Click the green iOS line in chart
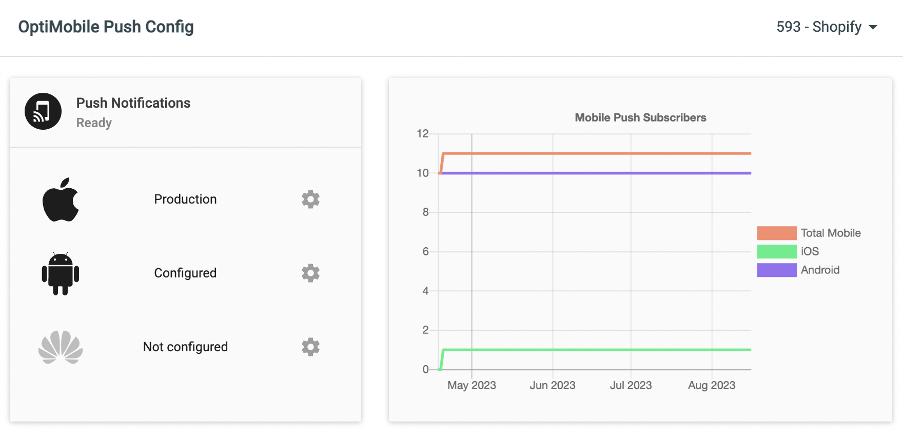 594,350
